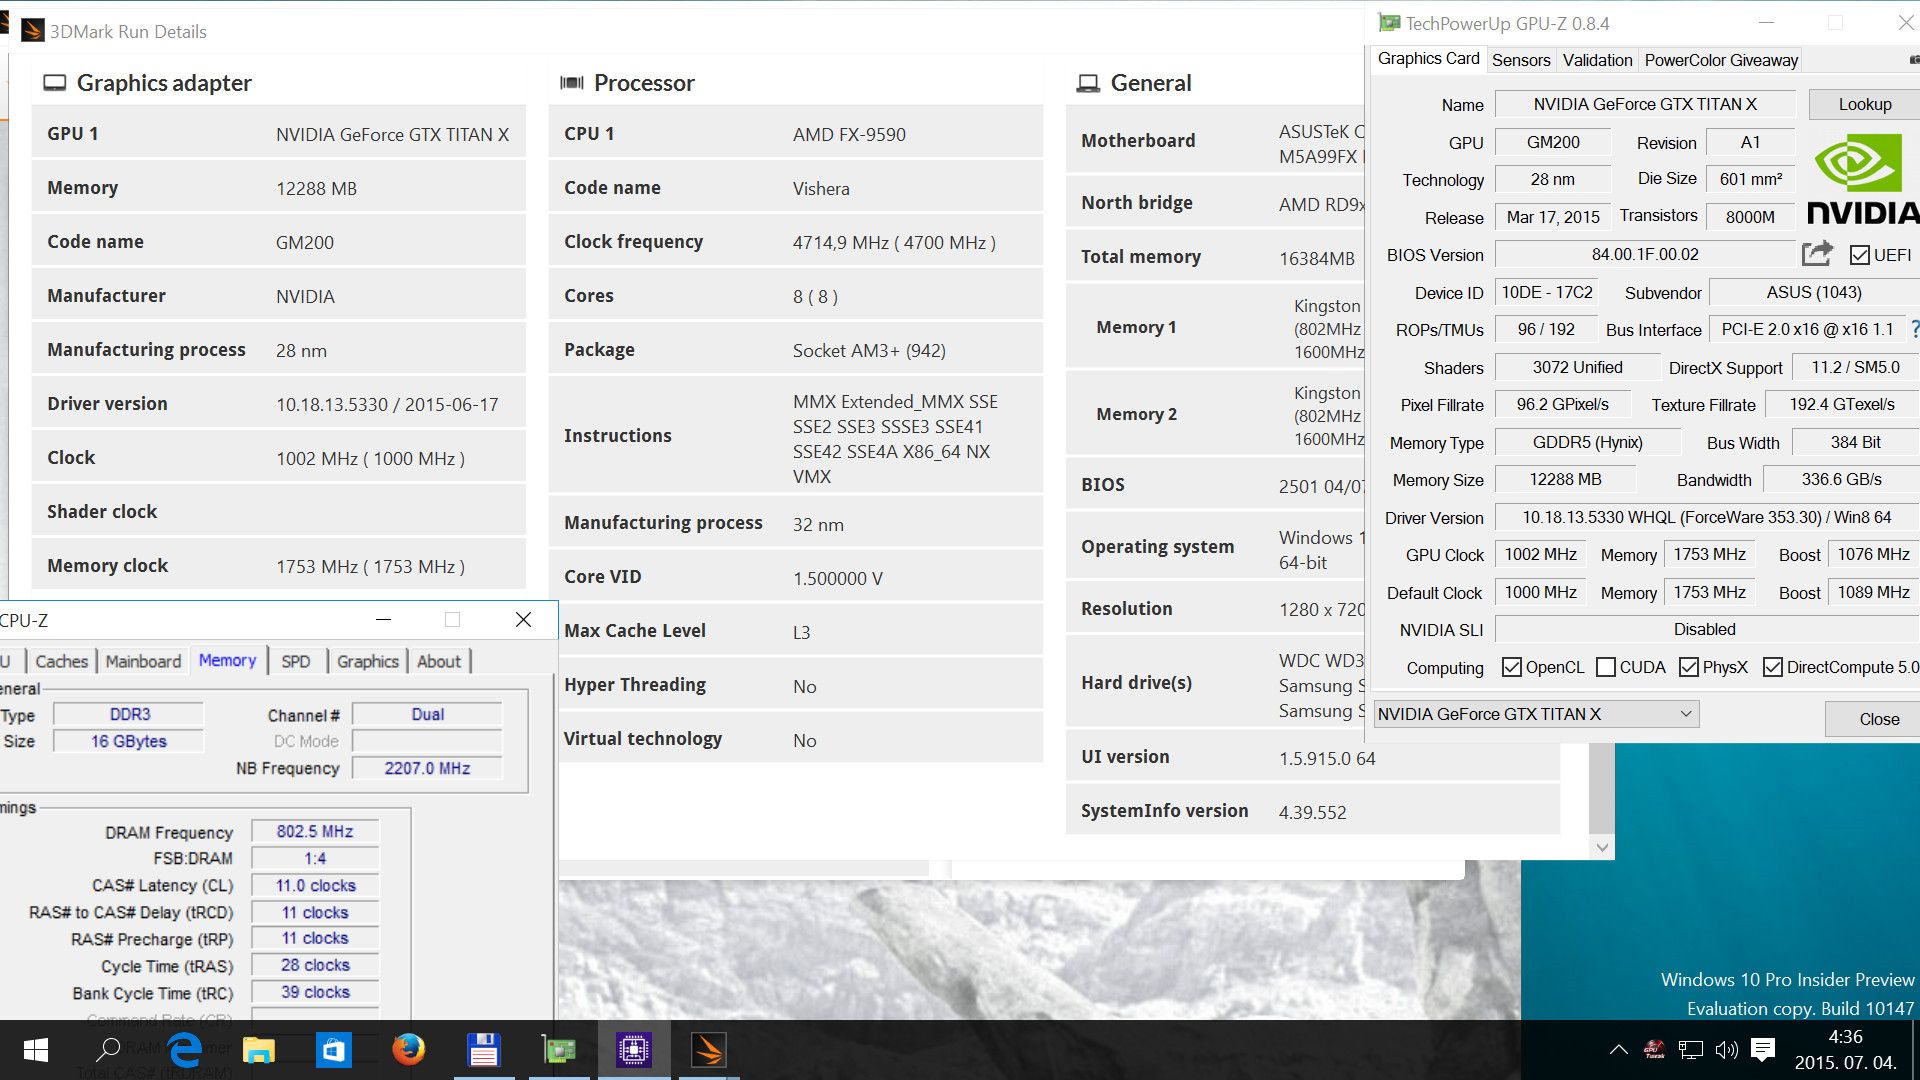1920x1080 pixels.
Task: Open the Windows Start menu
Action: 36,1050
